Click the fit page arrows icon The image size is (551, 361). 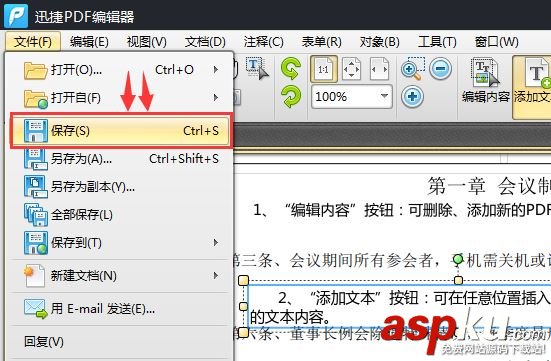click(351, 69)
